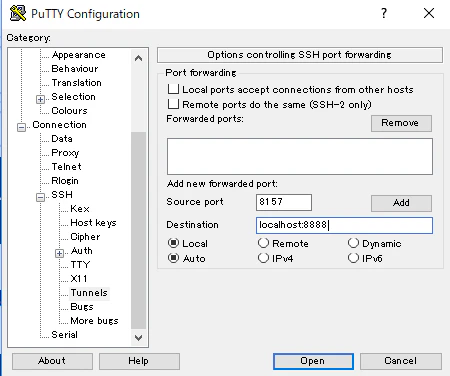Open the More bugs category

coord(94,321)
